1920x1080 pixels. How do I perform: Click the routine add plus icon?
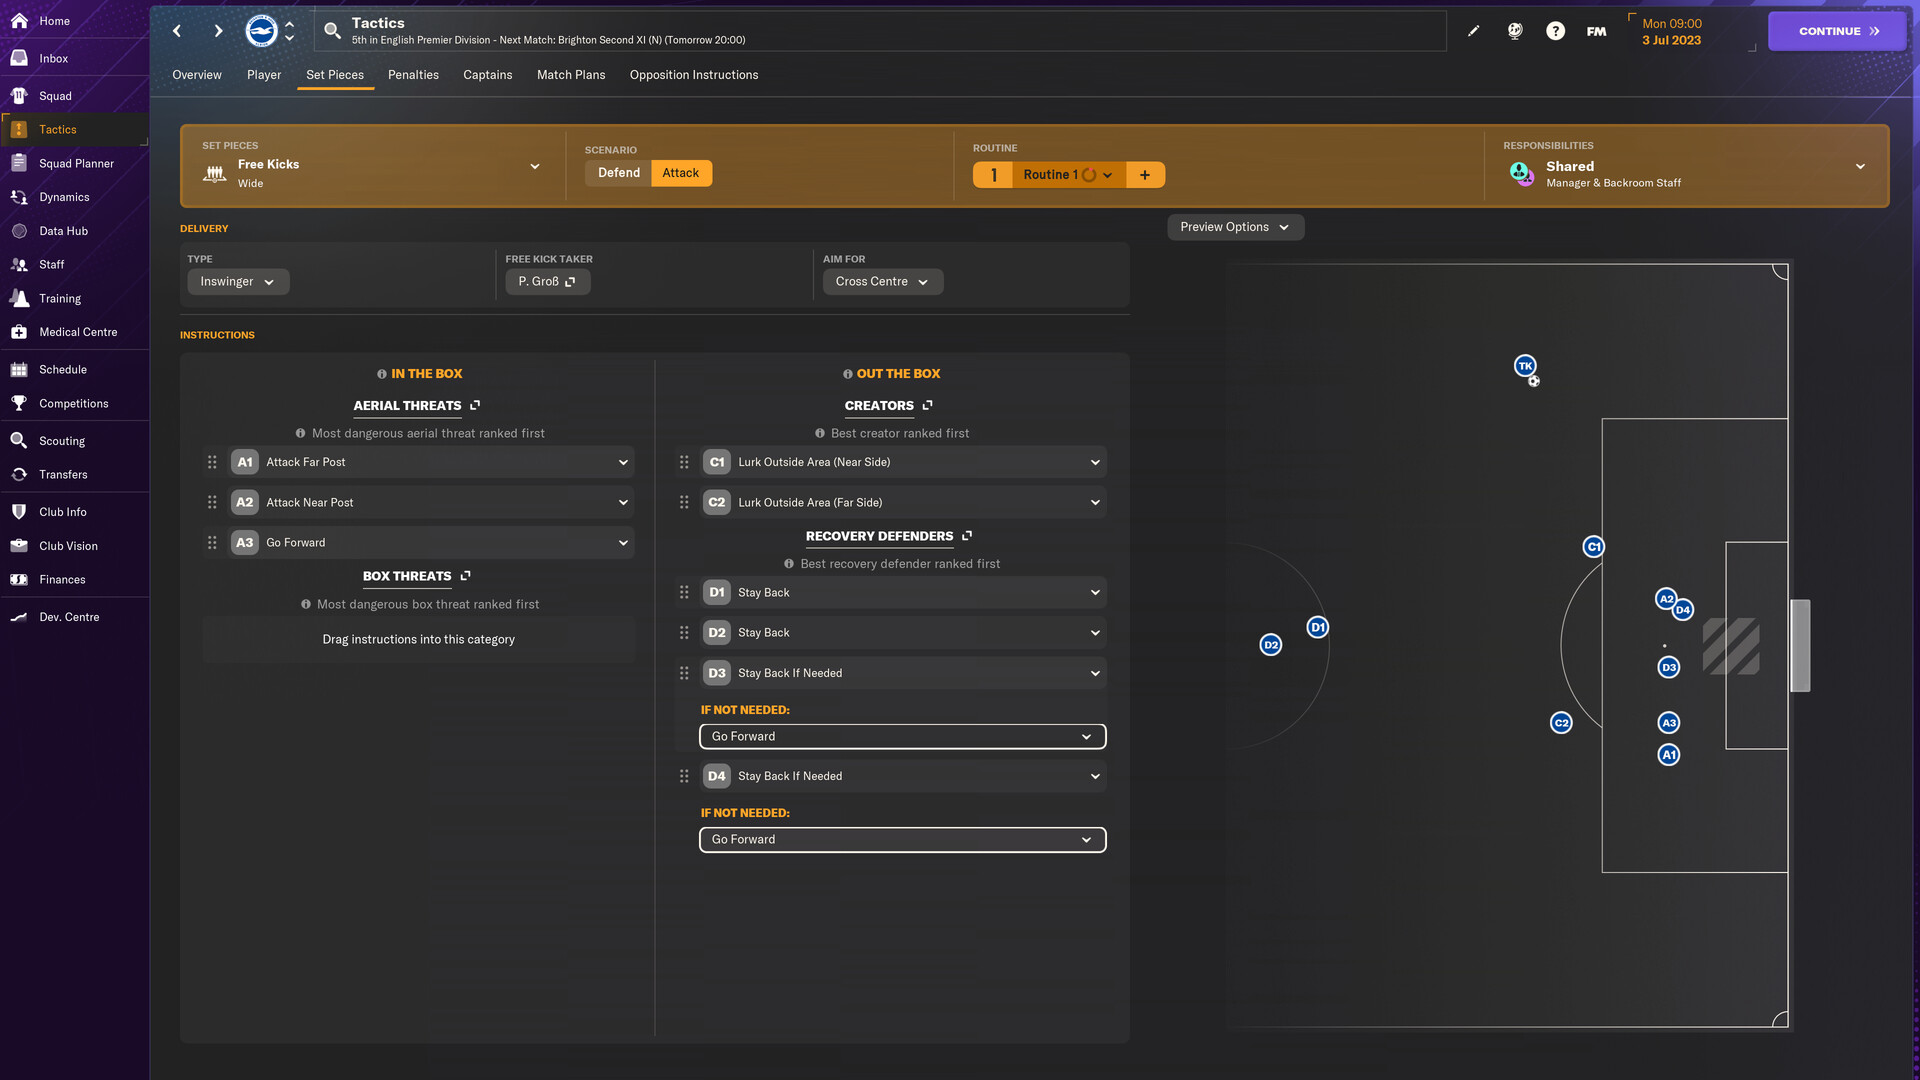tap(1145, 173)
